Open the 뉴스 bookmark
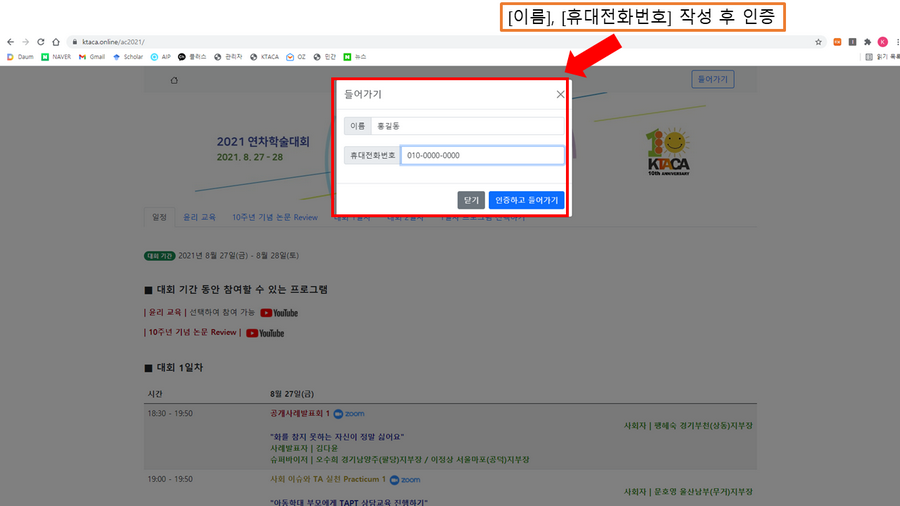Screen dimensions: 900x506 click(x=355, y=57)
